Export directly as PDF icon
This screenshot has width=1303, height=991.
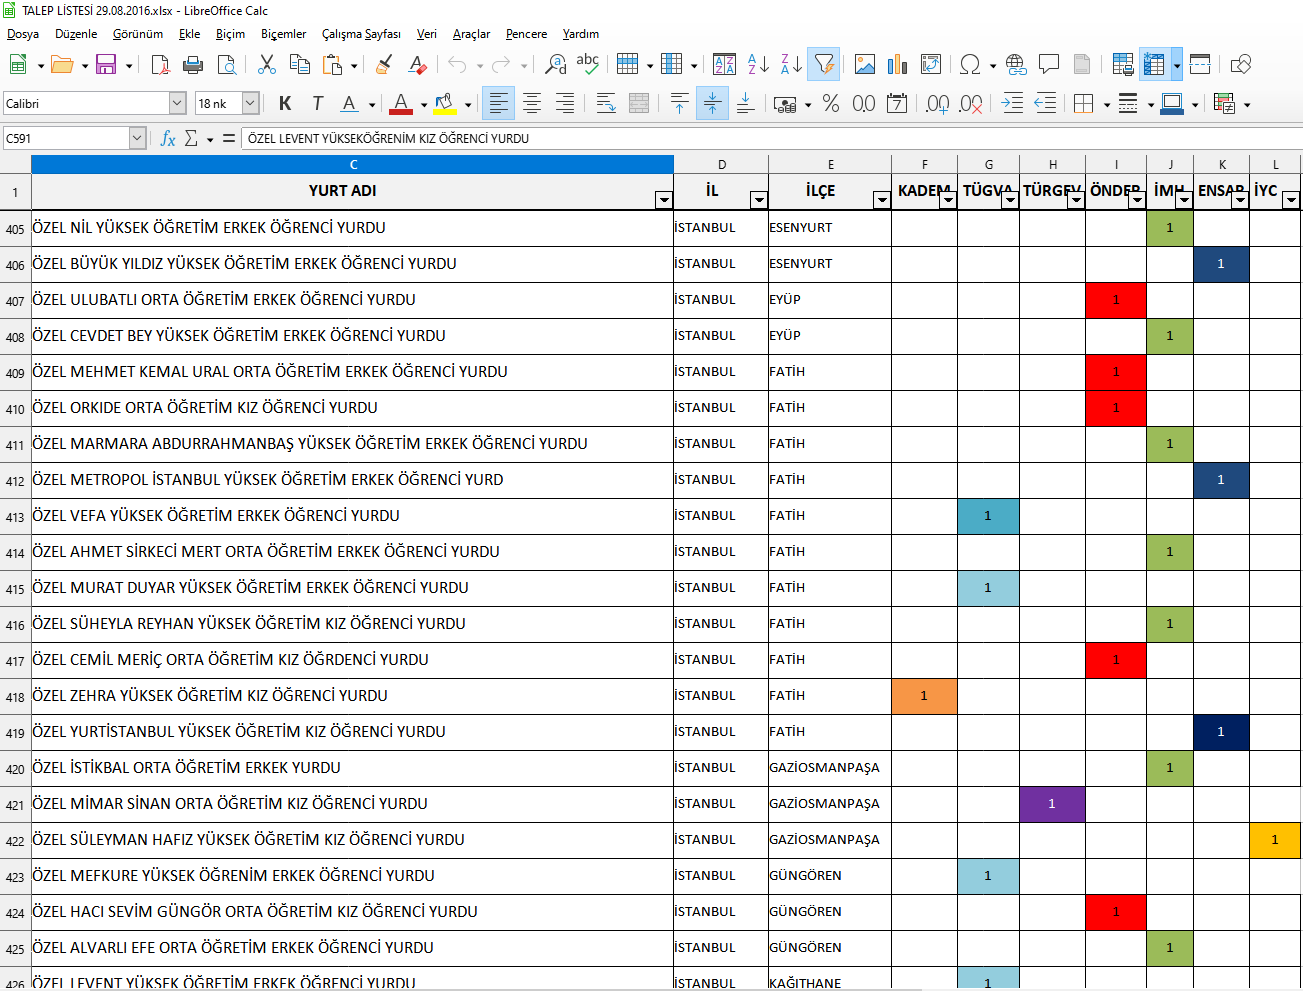(160, 65)
